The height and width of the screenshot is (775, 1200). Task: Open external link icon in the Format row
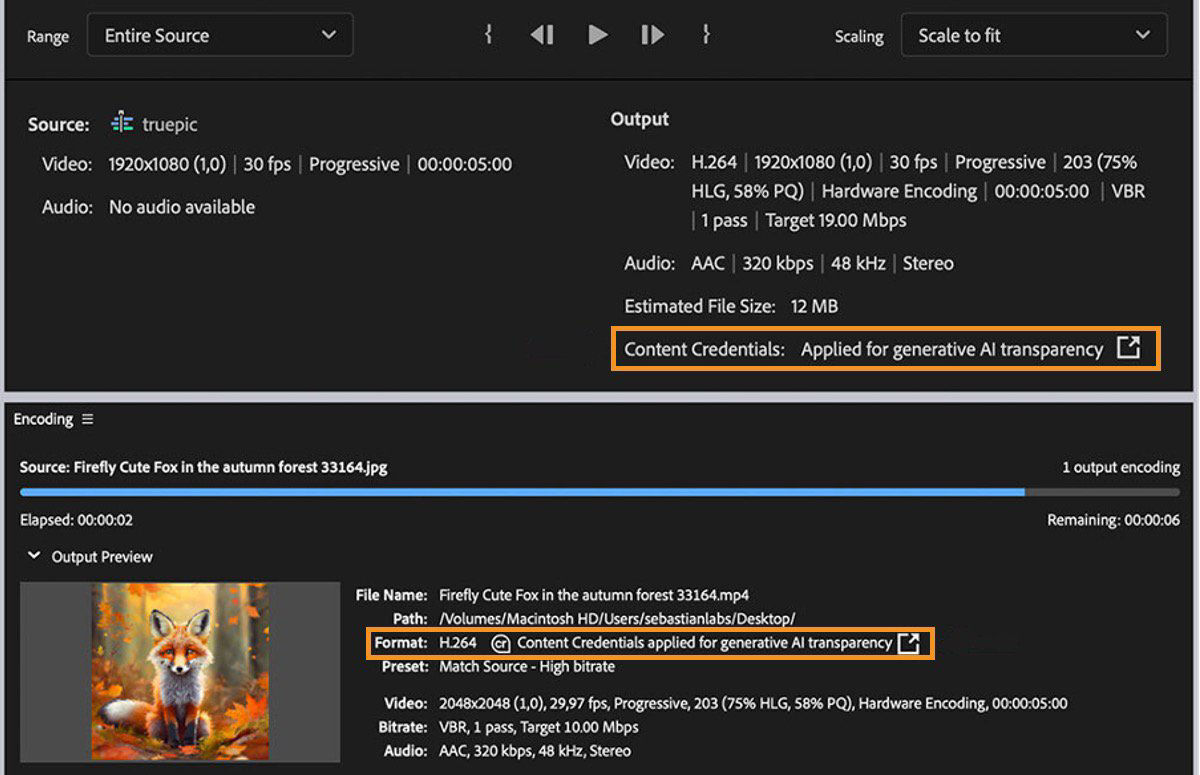tap(908, 643)
